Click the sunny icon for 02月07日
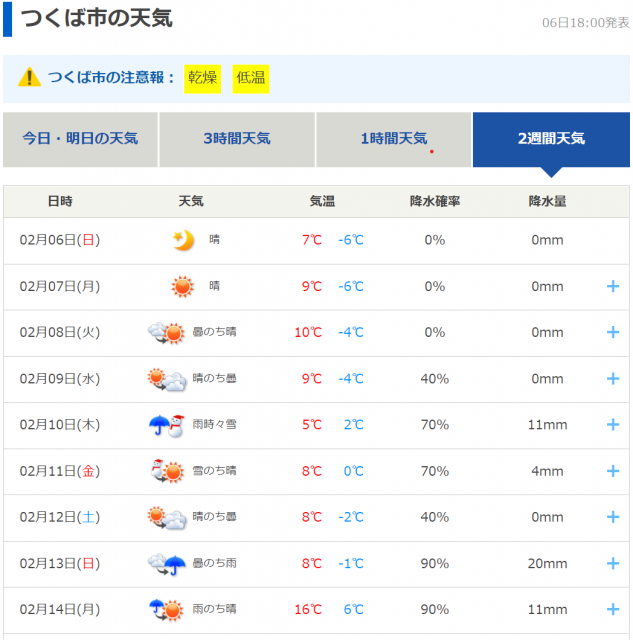The height and width of the screenshot is (640, 633). pos(182,287)
